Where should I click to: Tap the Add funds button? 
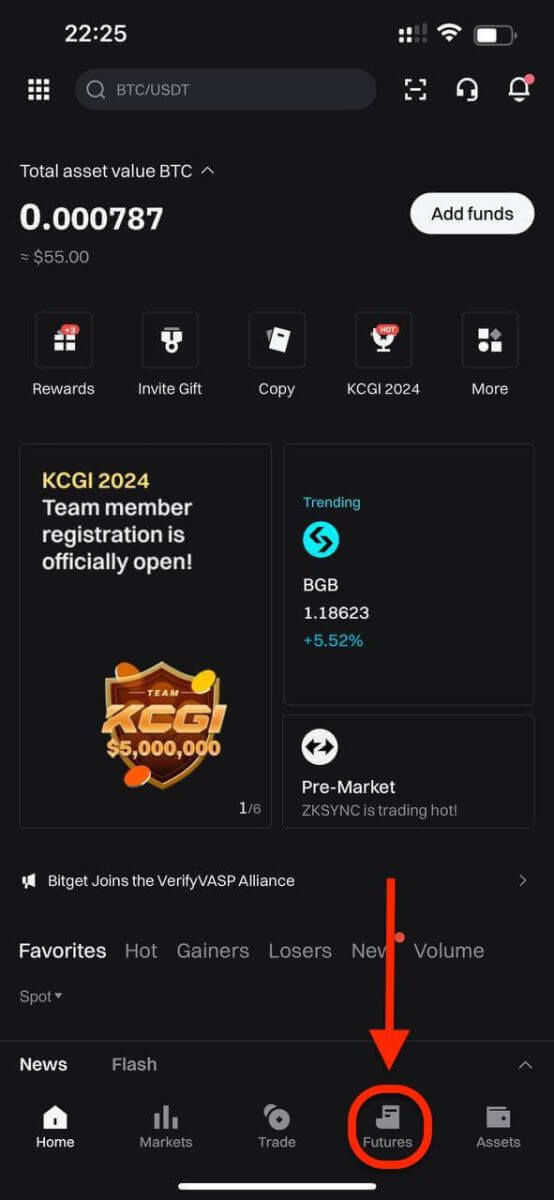[x=472, y=214]
